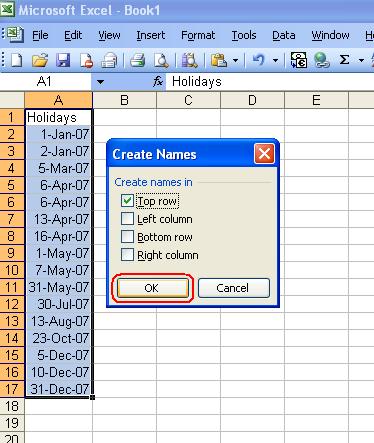The height and width of the screenshot is (443, 374).
Task: Click cell with date 7-May-07
Action: [58, 270]
